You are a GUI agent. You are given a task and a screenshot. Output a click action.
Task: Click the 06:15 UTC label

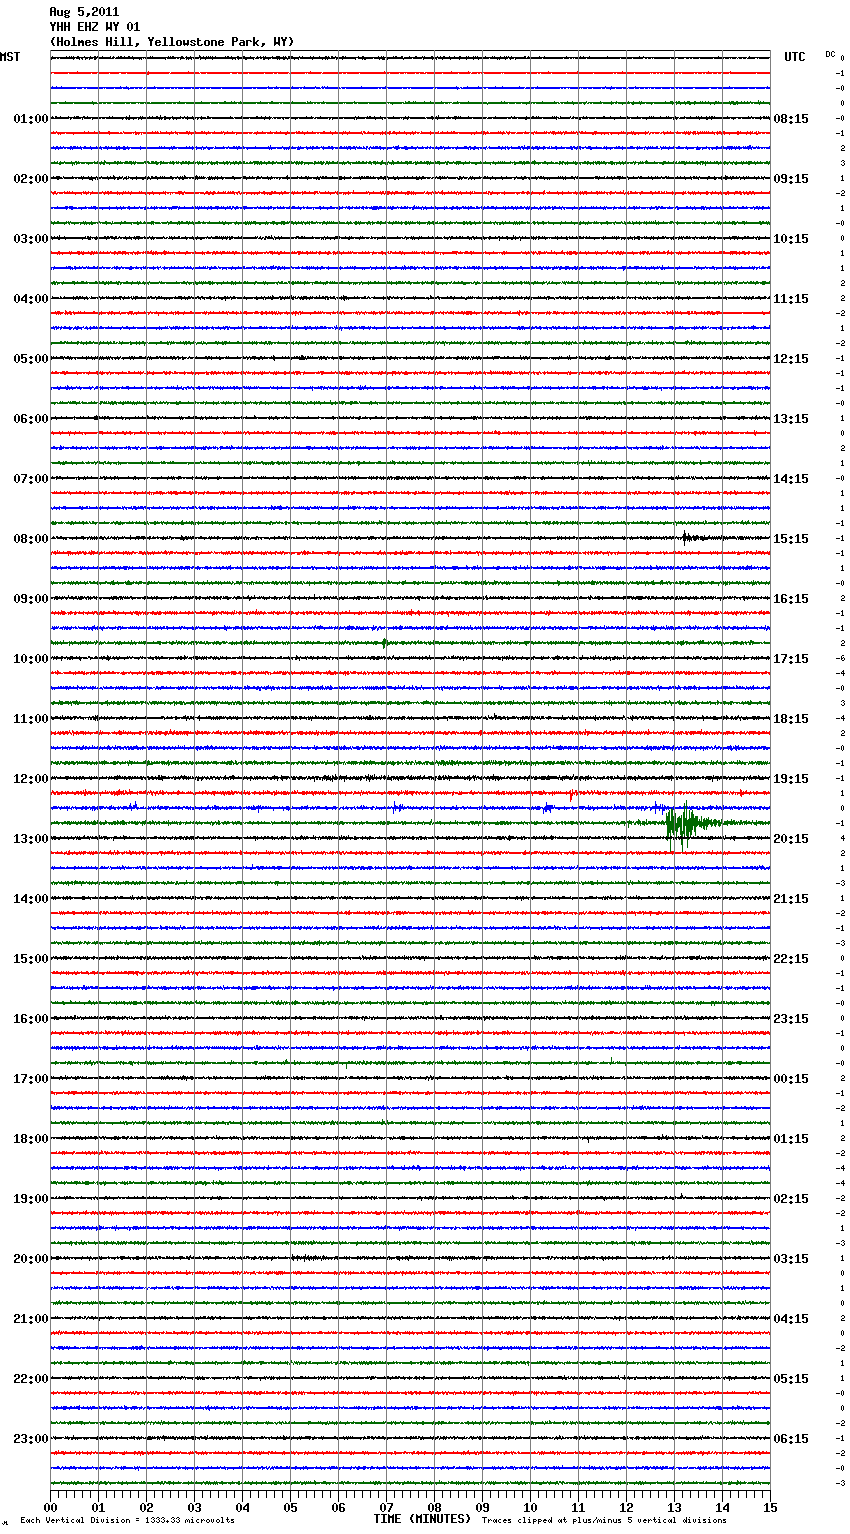pyautogui.click(x=791, y=1439)
